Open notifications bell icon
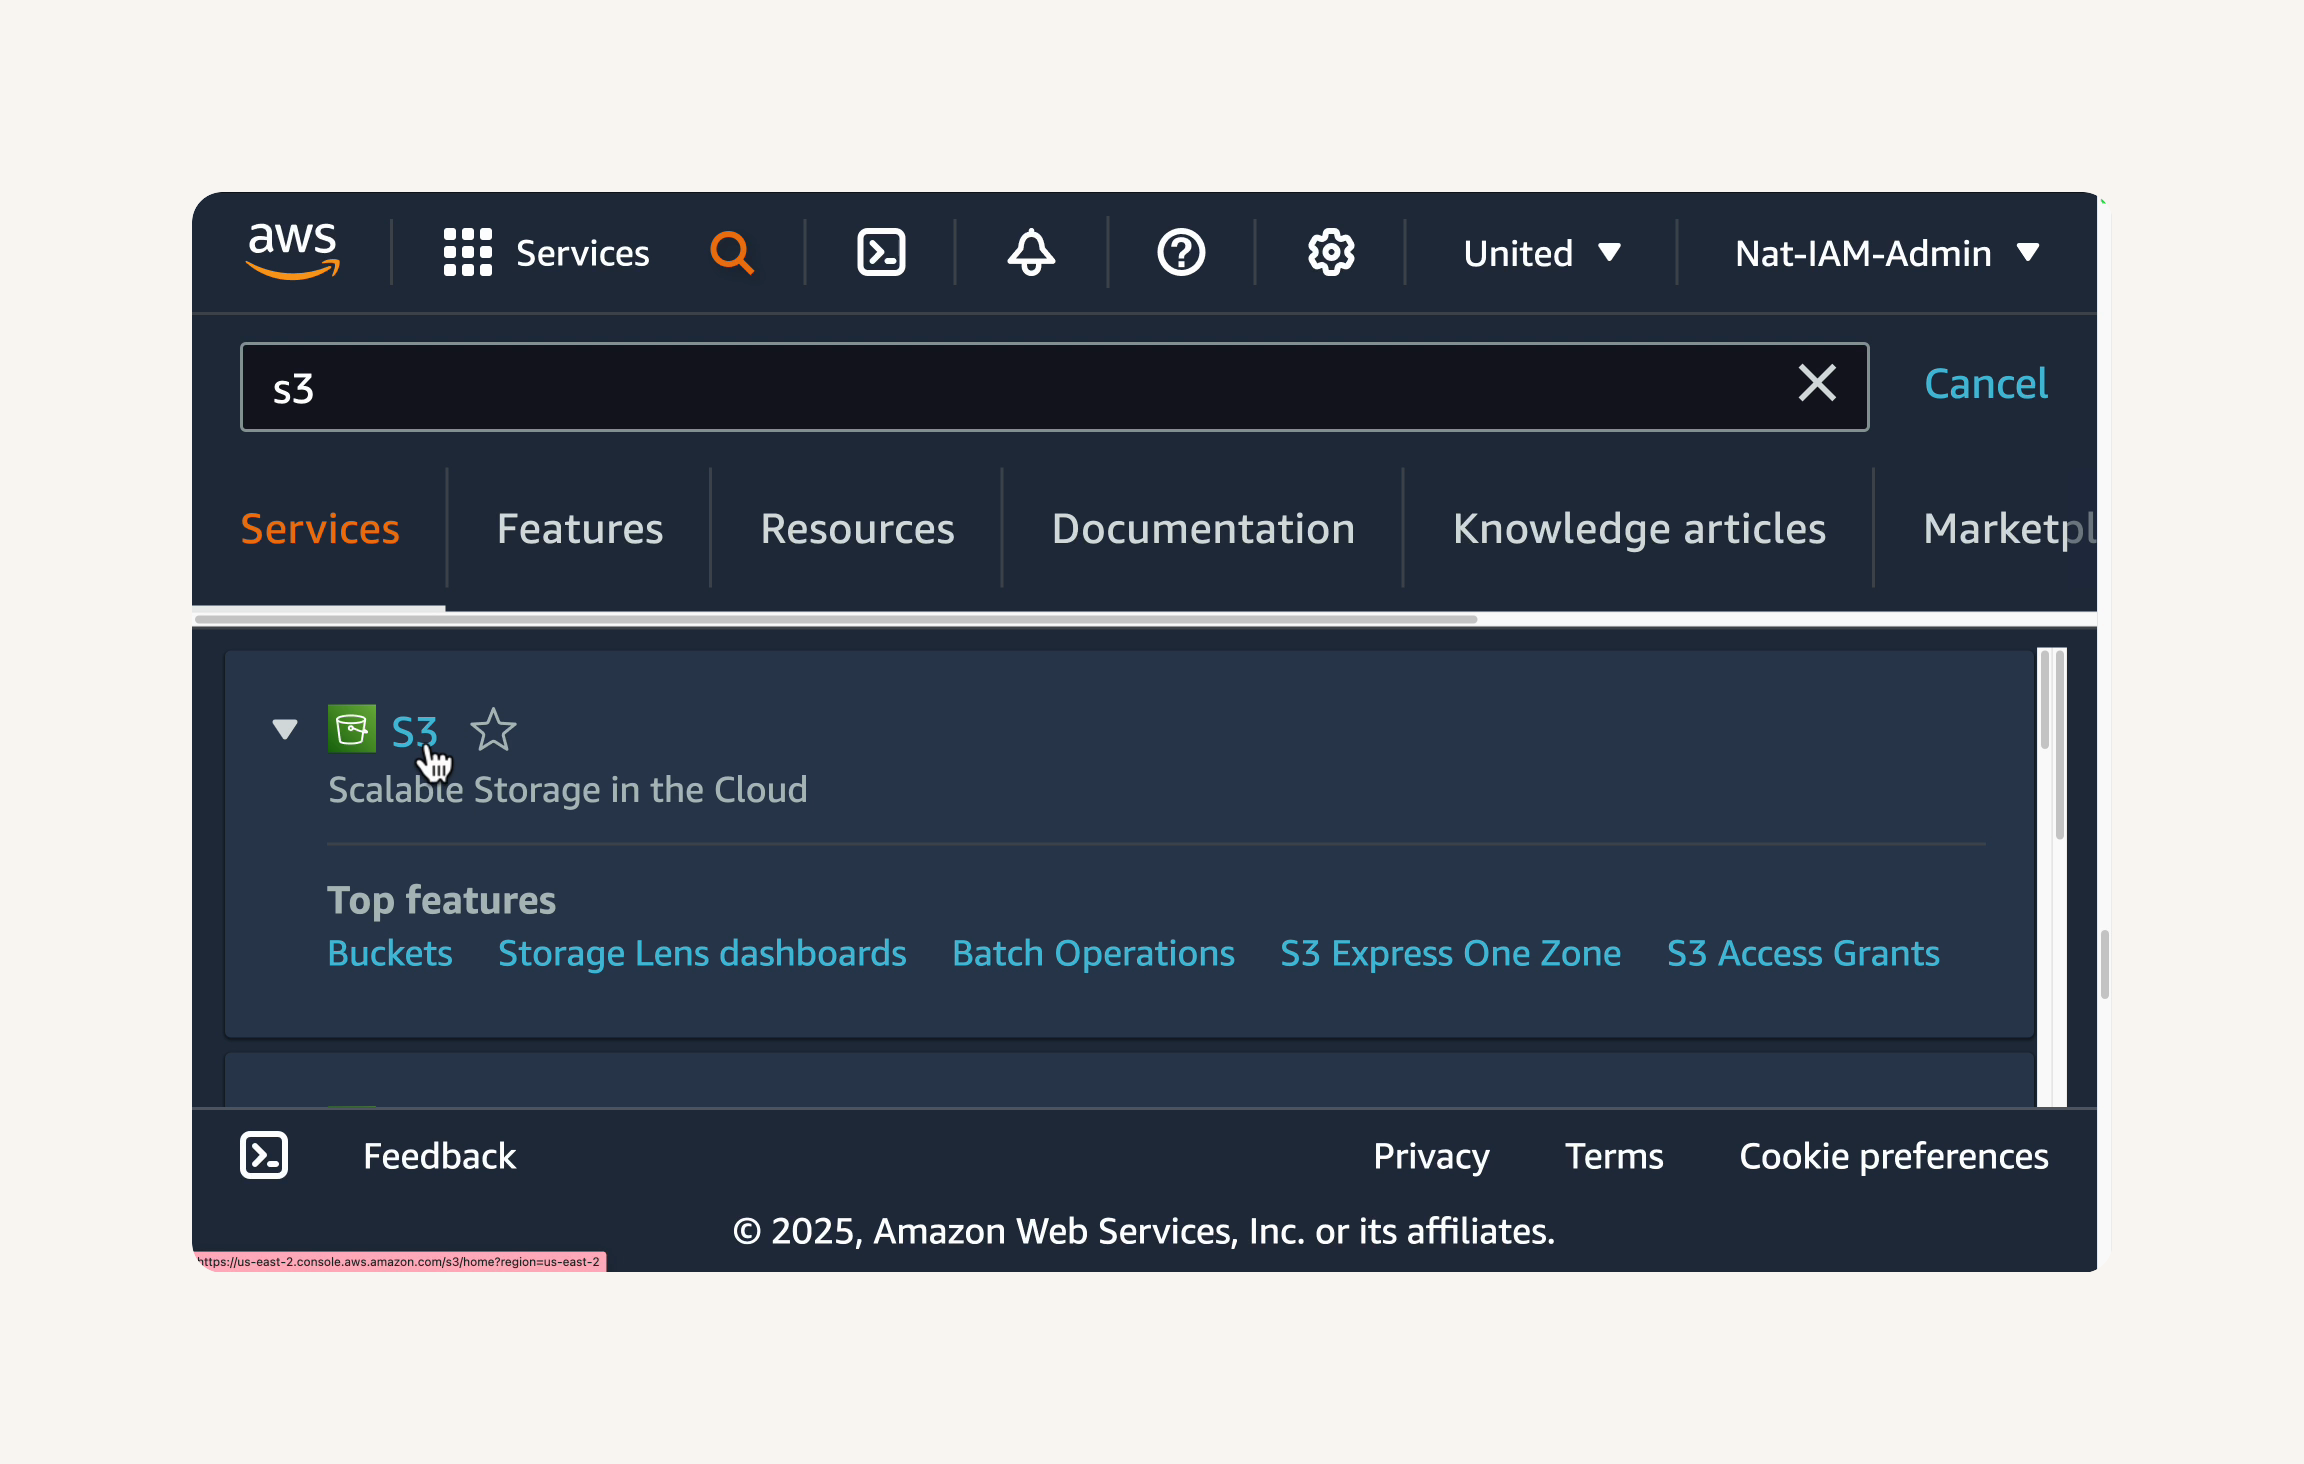The height and width of the screenshot is (1464, 2304). click(x=1031, y=252)
